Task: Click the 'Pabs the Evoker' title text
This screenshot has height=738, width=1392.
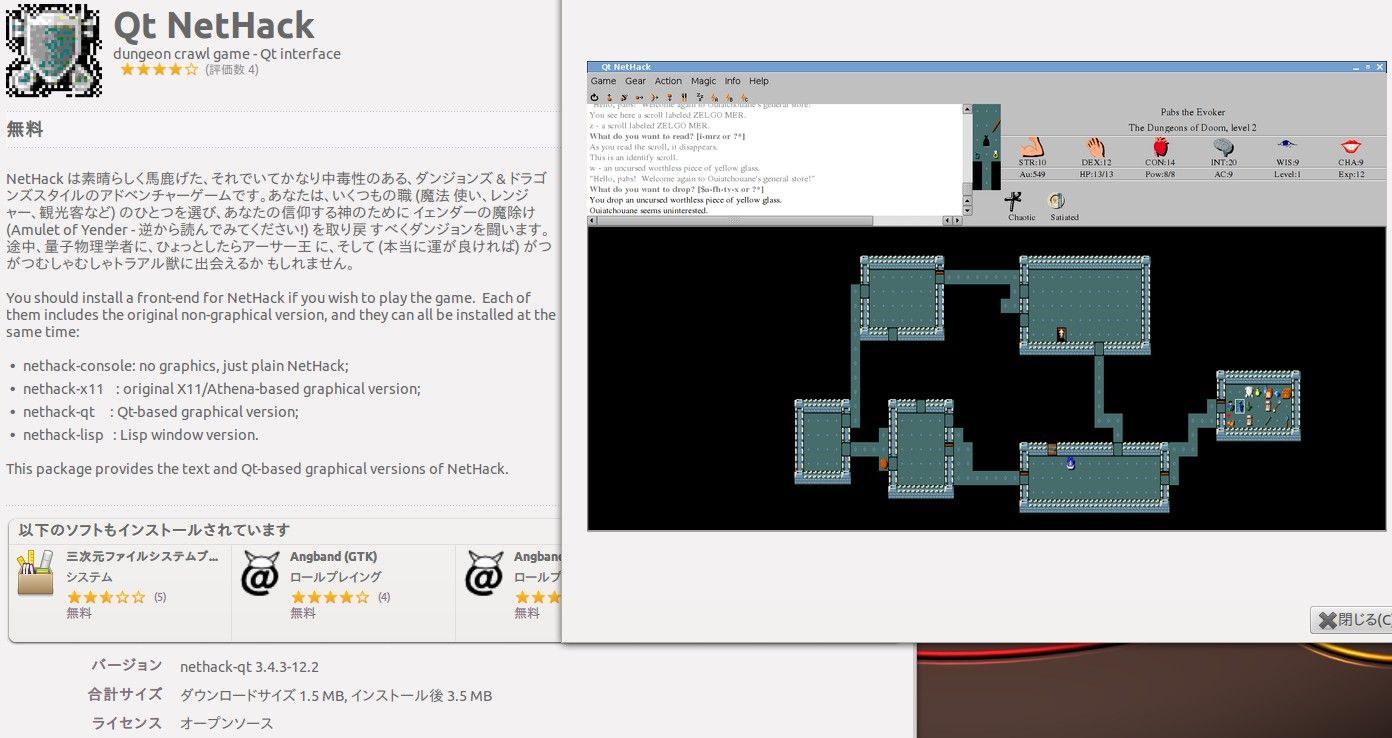Action: pos(1192,112)
